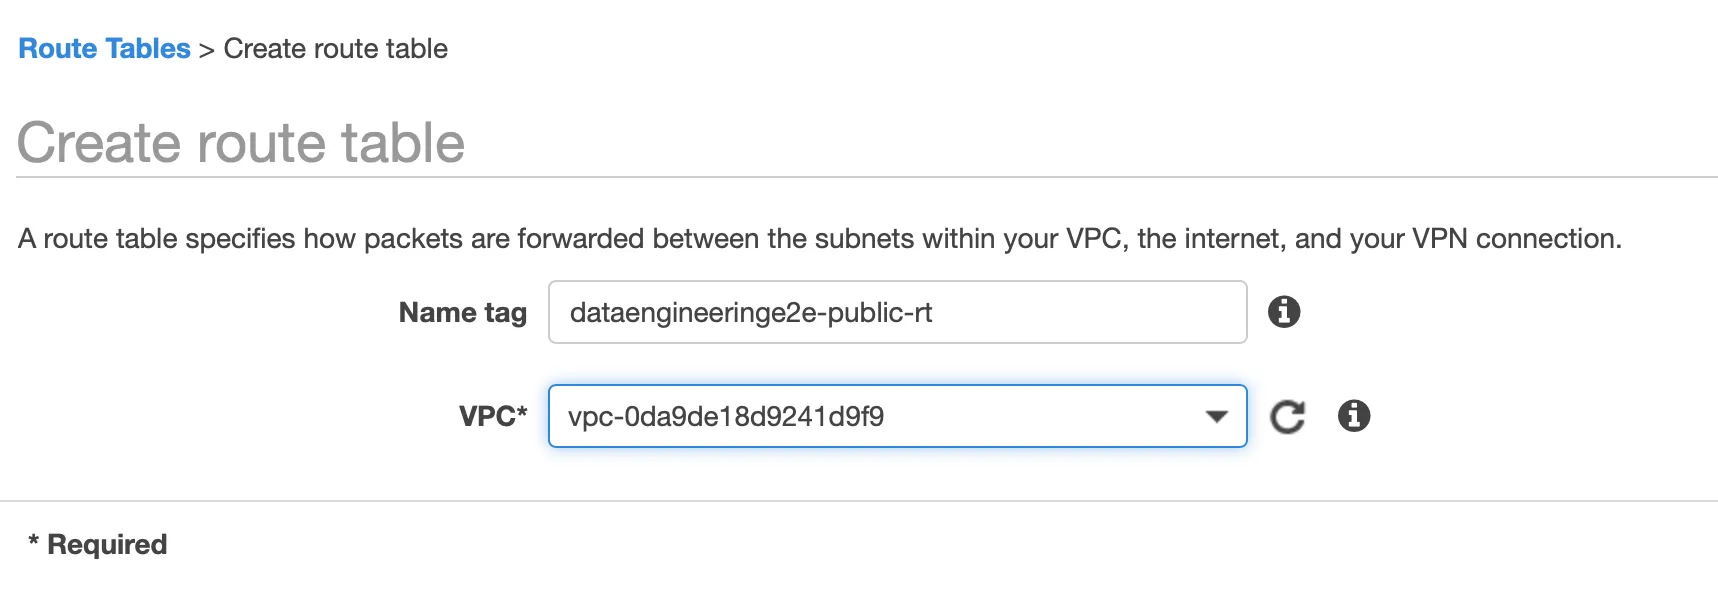Click the info icon beside Name tag
Viewport: 1718px width, 602px height.
1284,312
